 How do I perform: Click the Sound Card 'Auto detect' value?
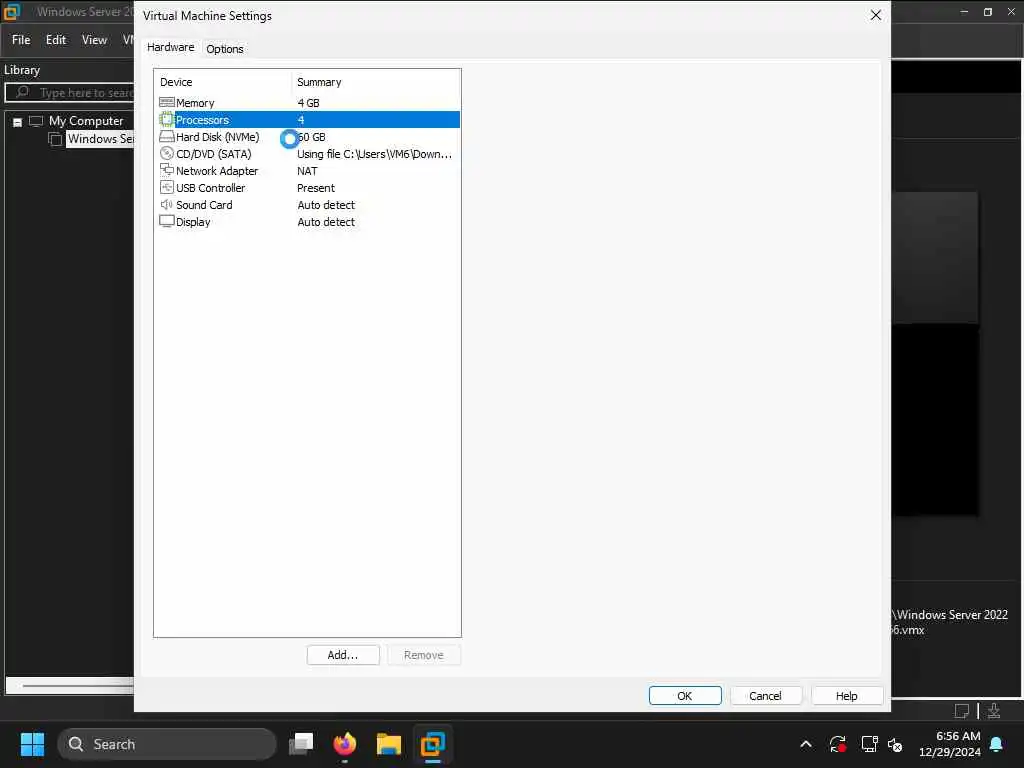coord(326,204)
